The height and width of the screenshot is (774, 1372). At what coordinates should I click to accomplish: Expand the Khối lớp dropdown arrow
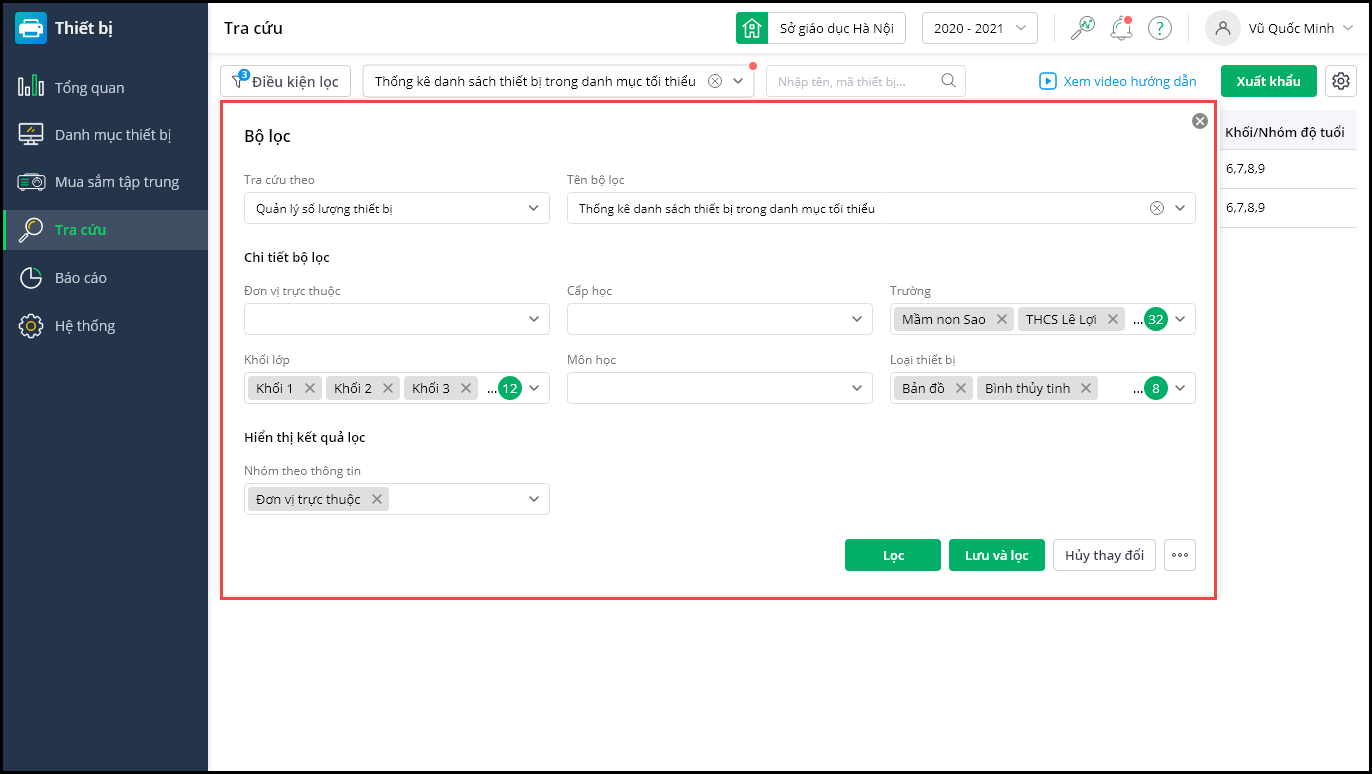[534, 388]
